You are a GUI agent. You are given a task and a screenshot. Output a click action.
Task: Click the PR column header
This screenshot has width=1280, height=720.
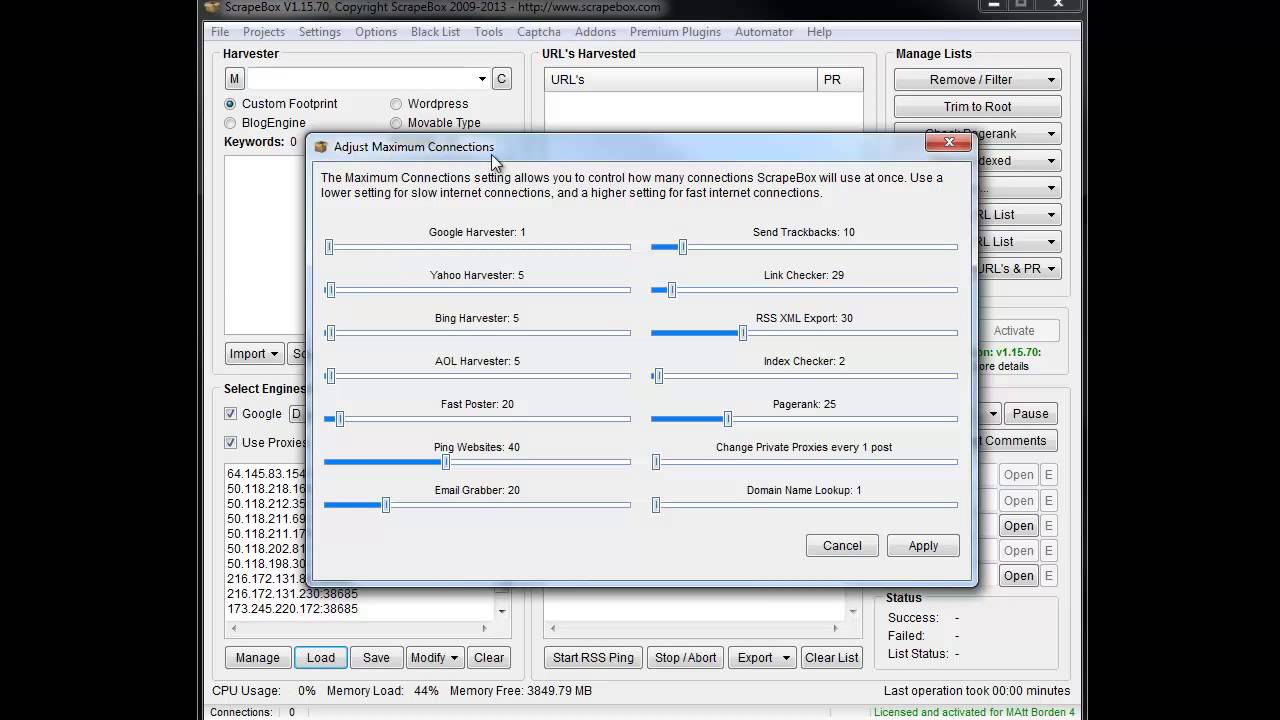coord(840,80)
